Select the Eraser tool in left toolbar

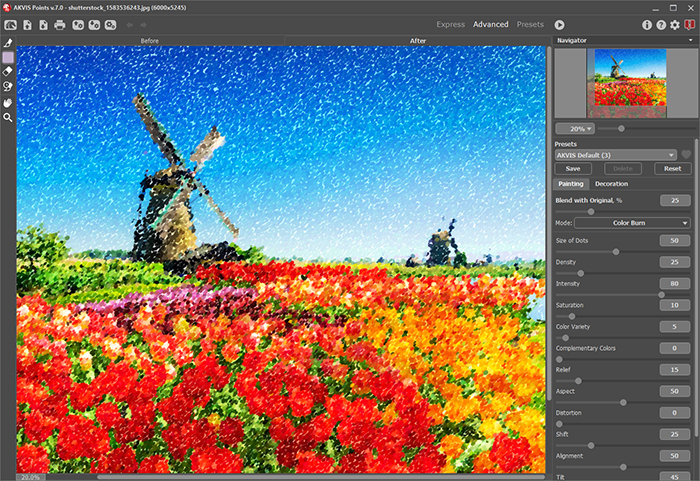pyautogui.click(x=8, y=72)
